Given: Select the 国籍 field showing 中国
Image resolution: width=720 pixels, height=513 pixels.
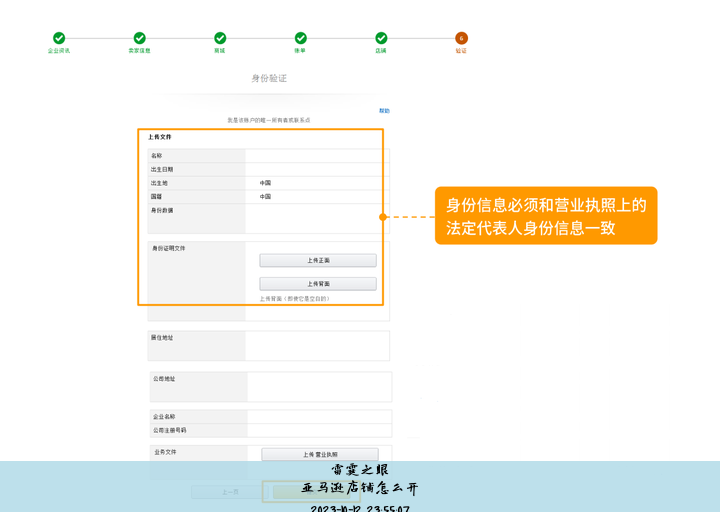Looking at the screenshot, I should [x=315, y=197].
